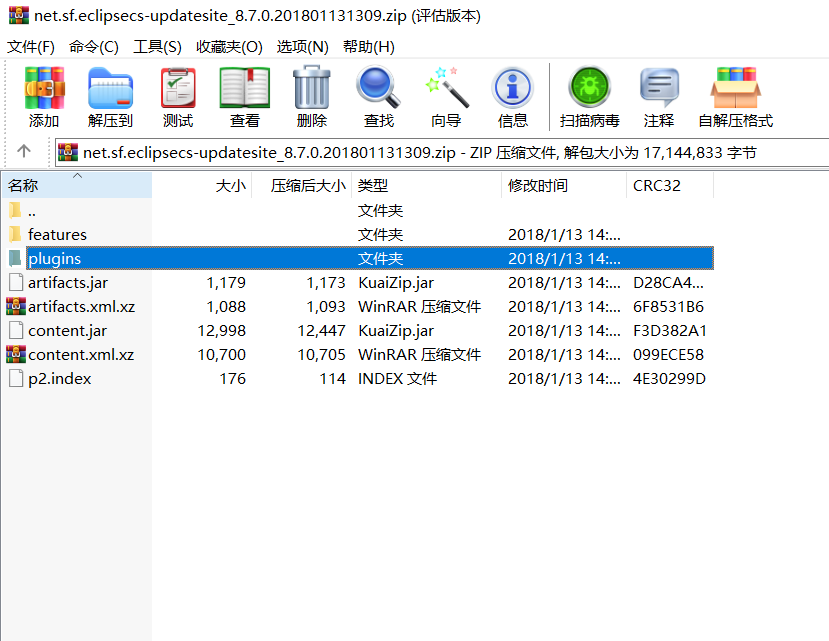
Task: Go up one level with arrow button
Action: [x=24, y=152]
